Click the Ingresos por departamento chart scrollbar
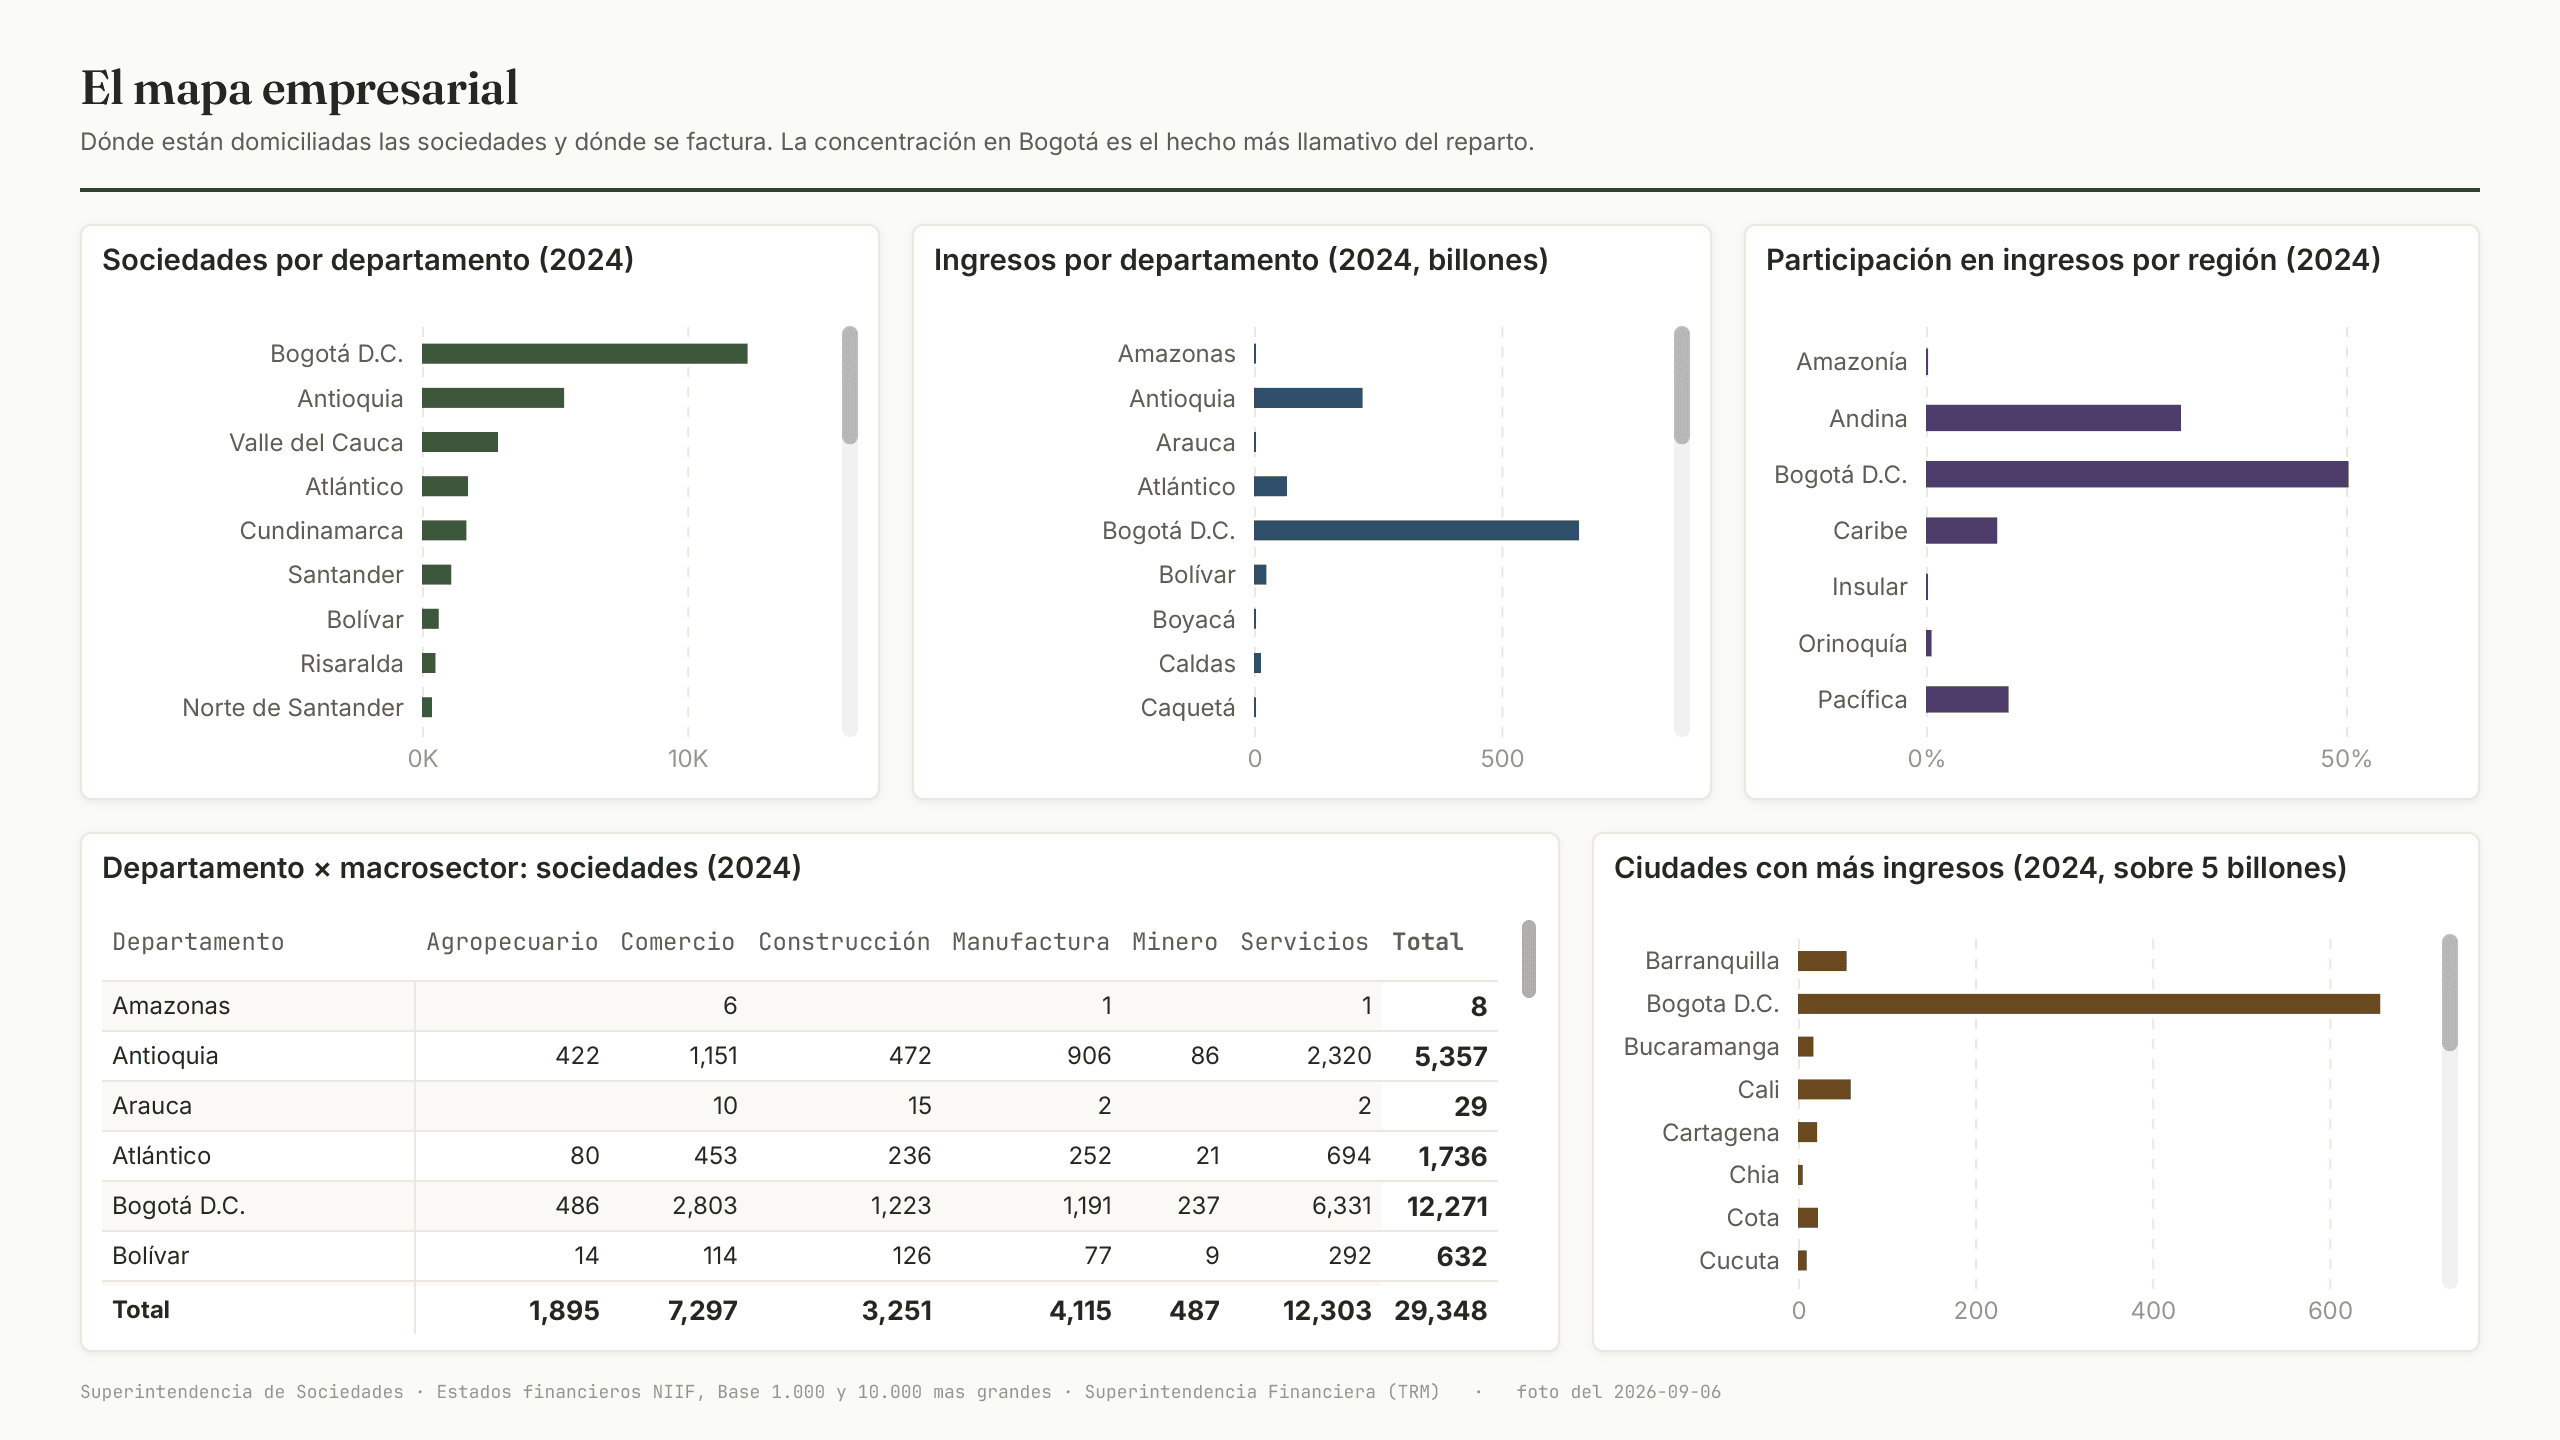Image resolution: width=2560 pixels, height=1440 pixels. [1682, 385]
